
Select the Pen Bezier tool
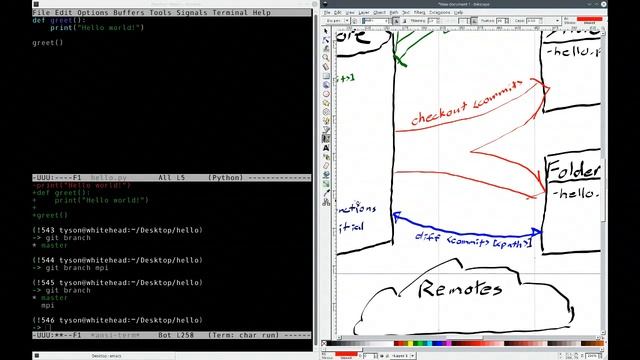(x=326, y=130)
